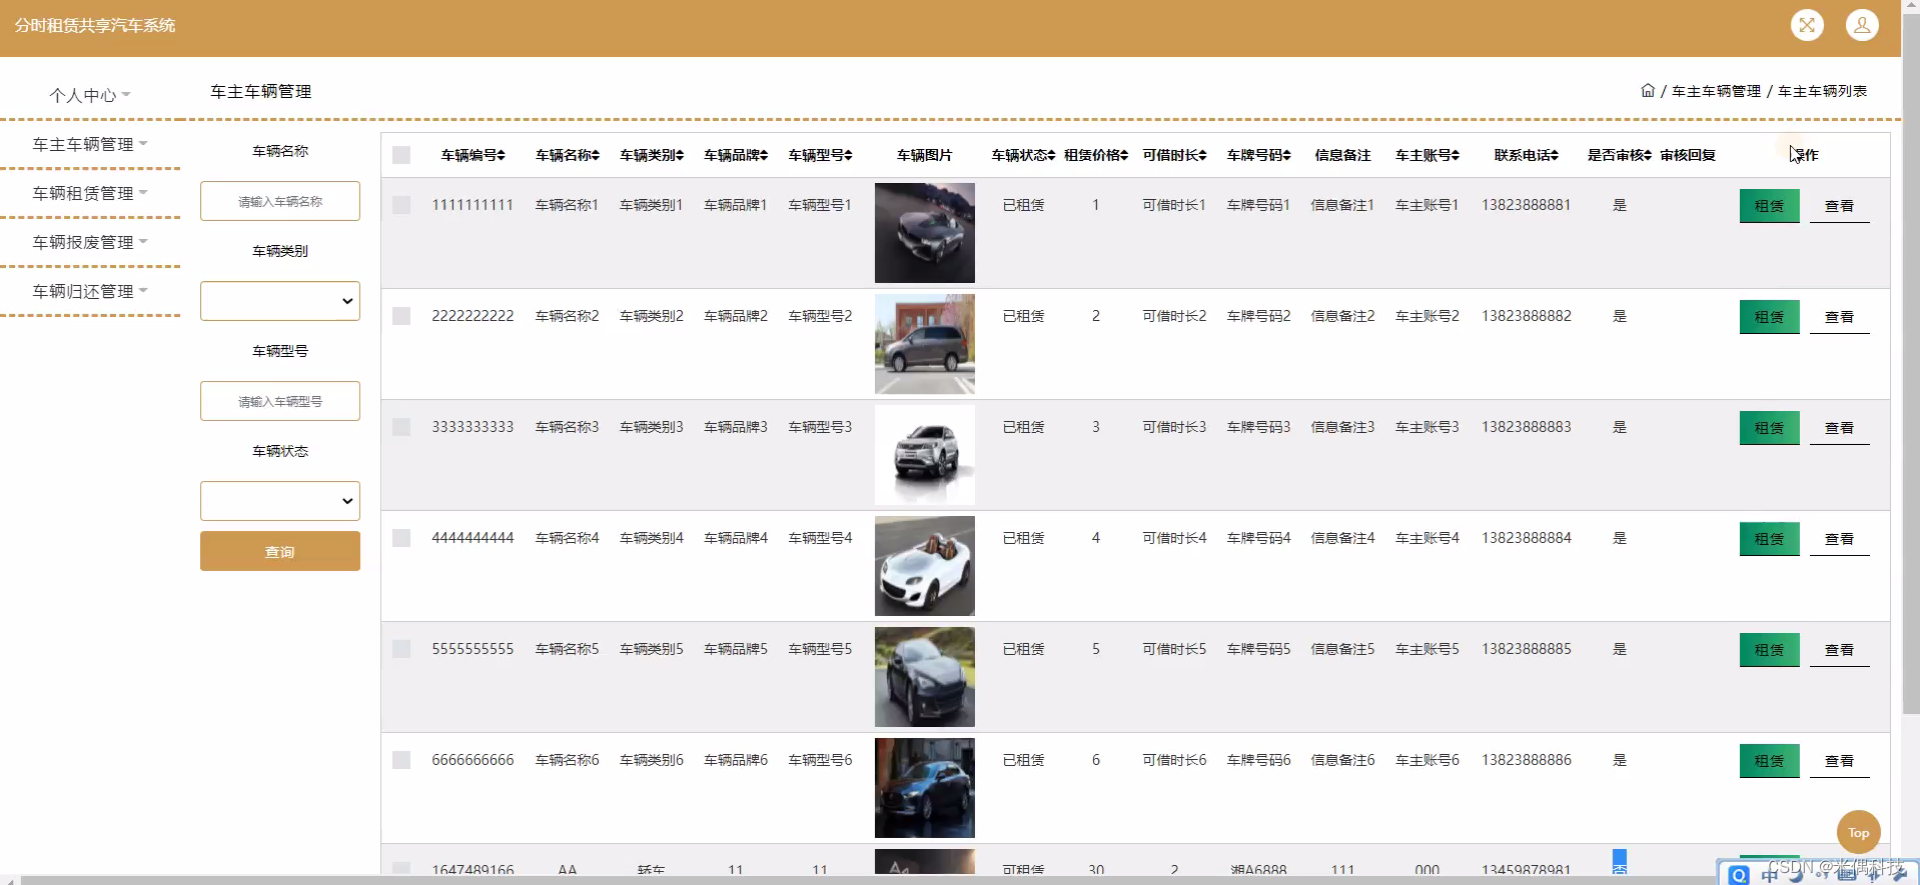1920x885 pixels.
Task: Open blue car thumbnail of vehicle 6666666666
Action: coord(924,788)
